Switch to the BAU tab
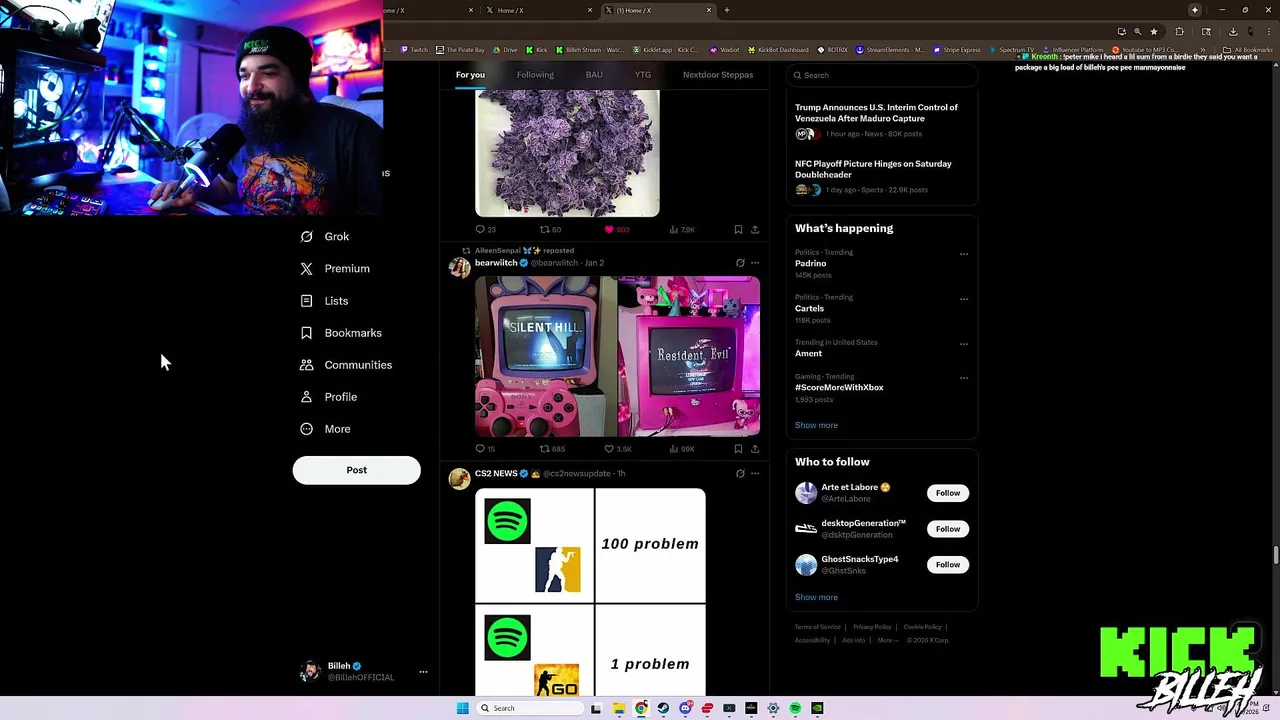The width and height of the screenshot is (1280, 720). pyautogui.click(x=594, y=75)
